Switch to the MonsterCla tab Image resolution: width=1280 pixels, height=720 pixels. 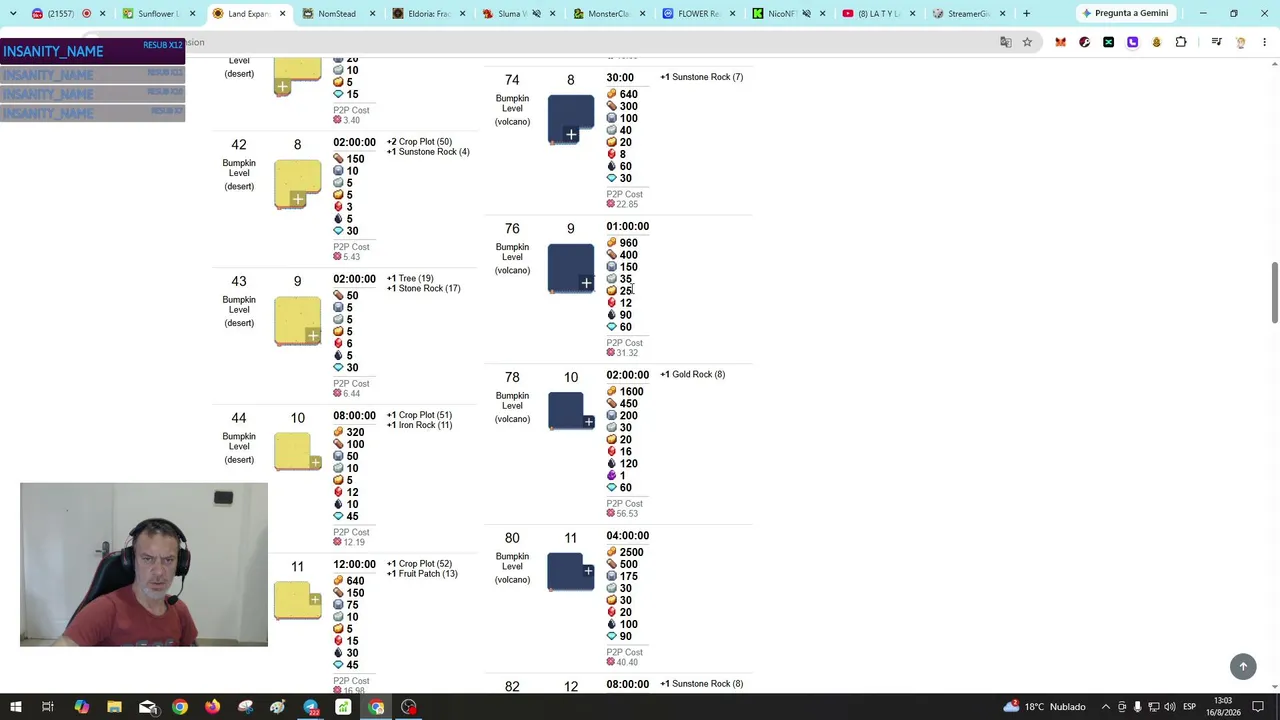[x=608, y=13]
